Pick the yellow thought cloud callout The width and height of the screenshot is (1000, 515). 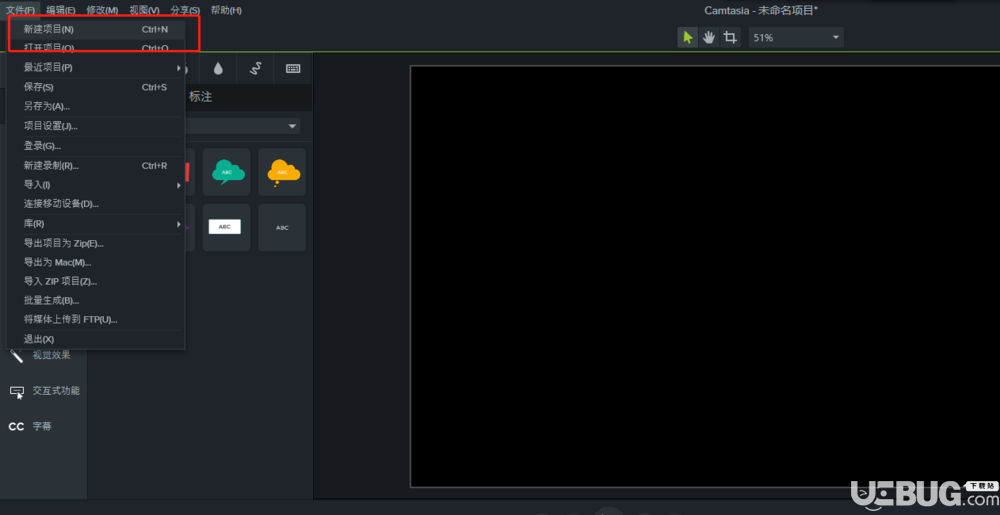[282, 172]
